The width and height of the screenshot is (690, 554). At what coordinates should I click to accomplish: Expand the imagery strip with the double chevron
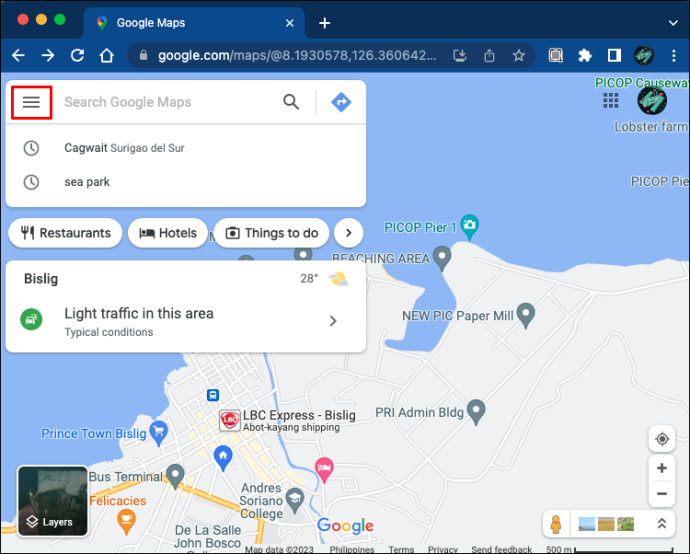coord(661,524)
